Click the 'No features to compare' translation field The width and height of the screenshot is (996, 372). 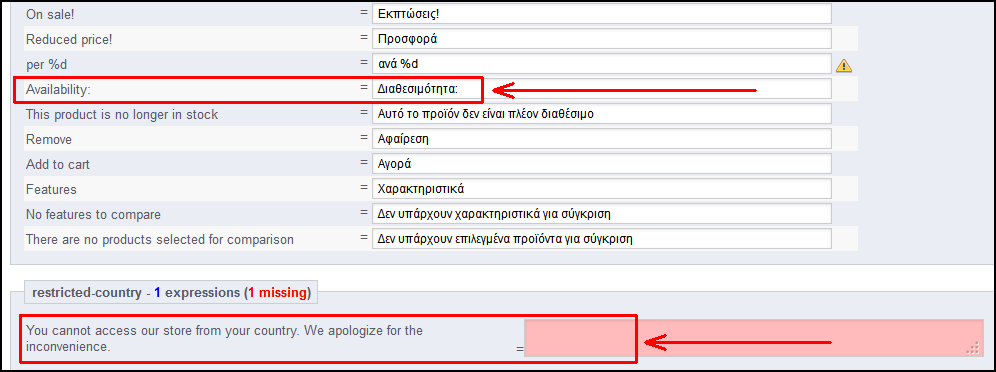pyautogui.click(x=602, y=214)
